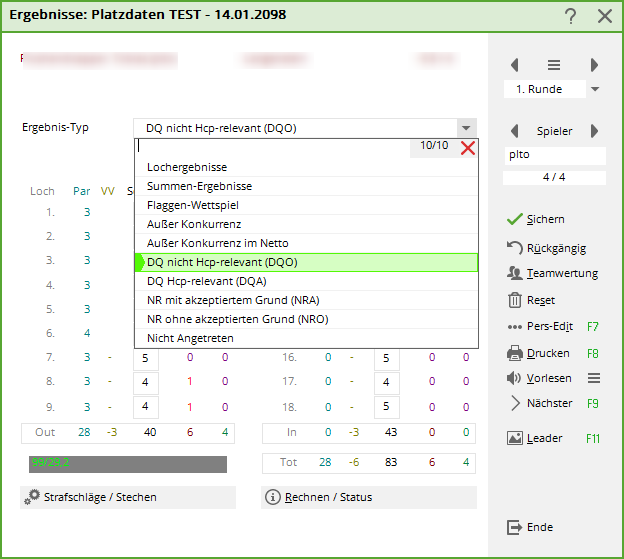Clear the dropdown filter with red X
The height and width of the screenshot is (559, 624).
click(x=468, y=148)
